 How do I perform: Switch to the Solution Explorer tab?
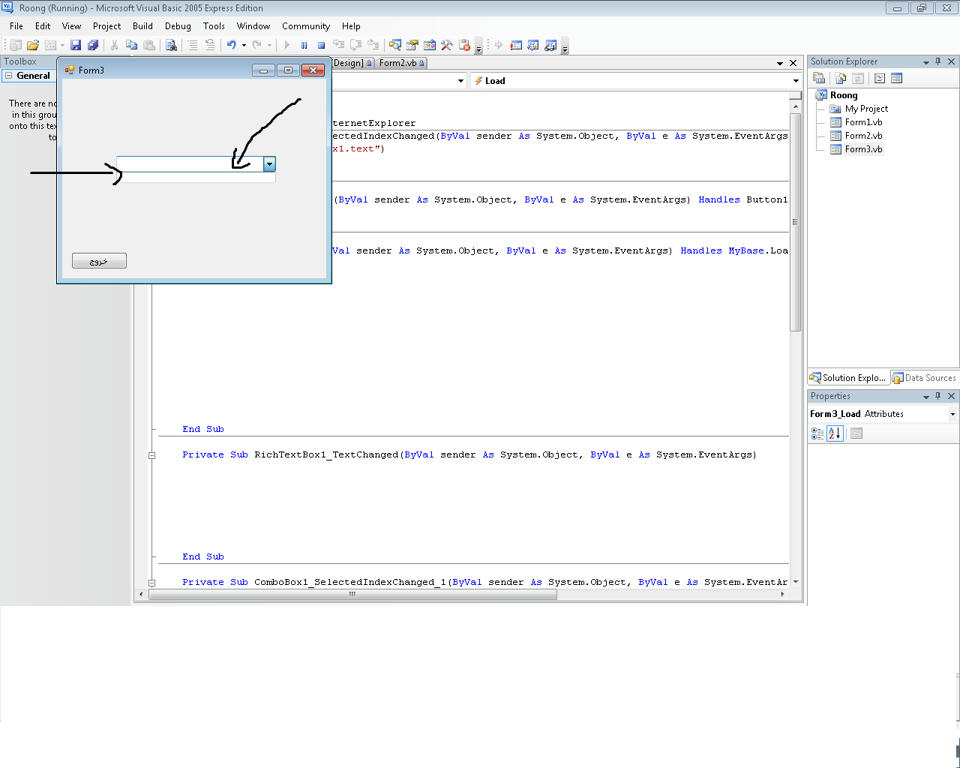coord(848,378)
